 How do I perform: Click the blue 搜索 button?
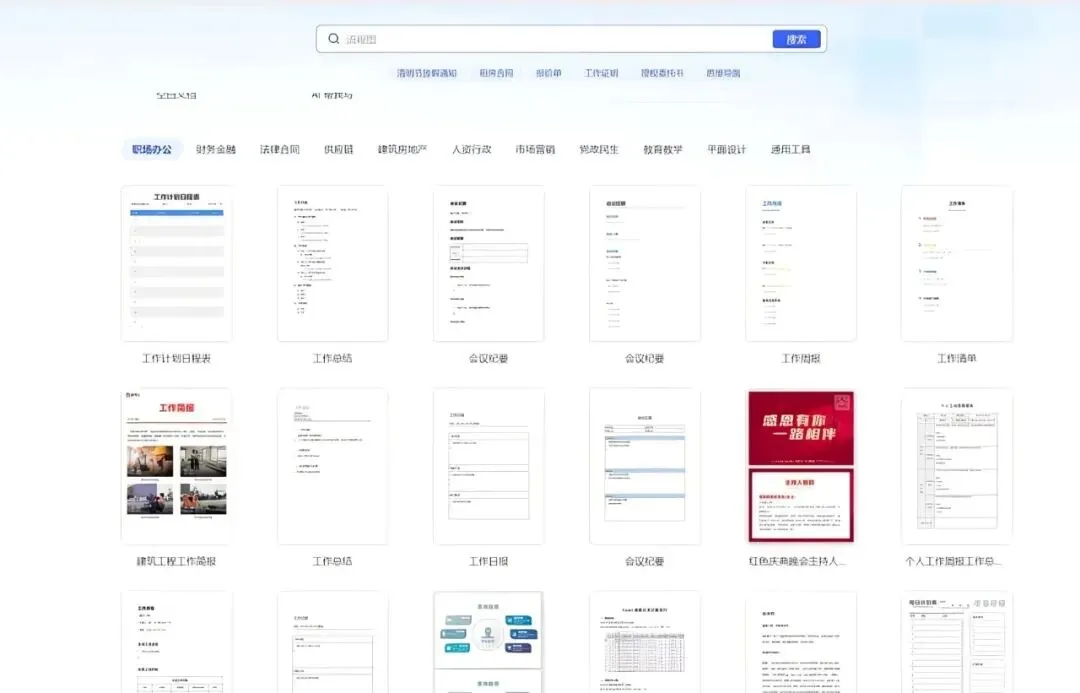click(x=796, y=39)
